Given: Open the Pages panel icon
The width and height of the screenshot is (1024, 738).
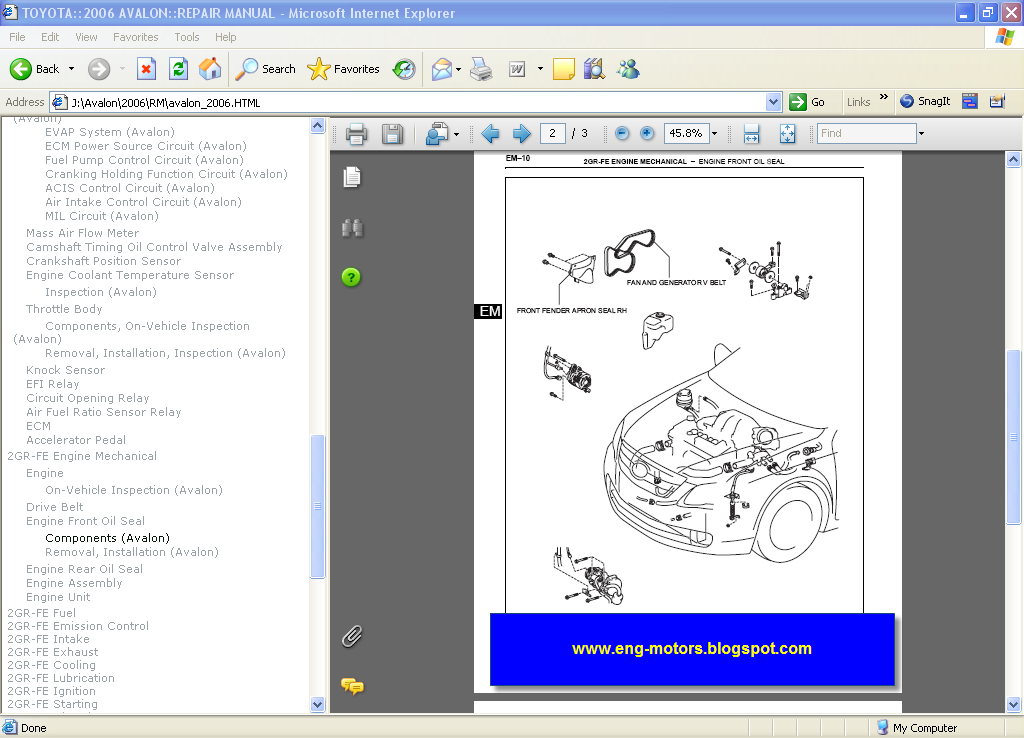Looking at the screenshot, I should 352,177.
